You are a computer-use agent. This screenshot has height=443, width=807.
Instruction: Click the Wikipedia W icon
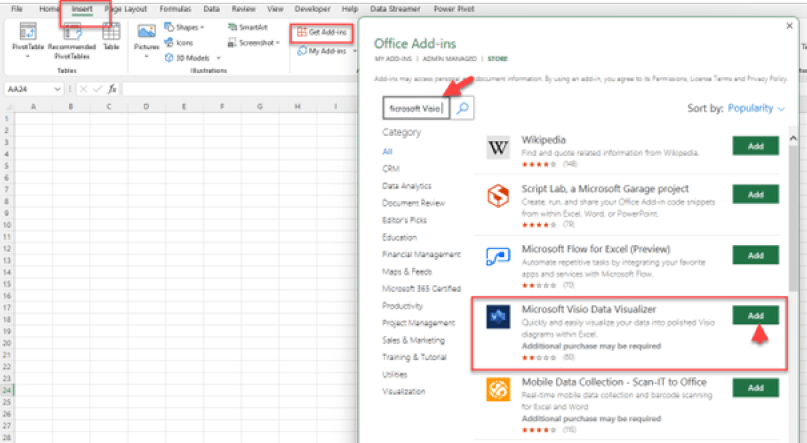coord(498,148)
